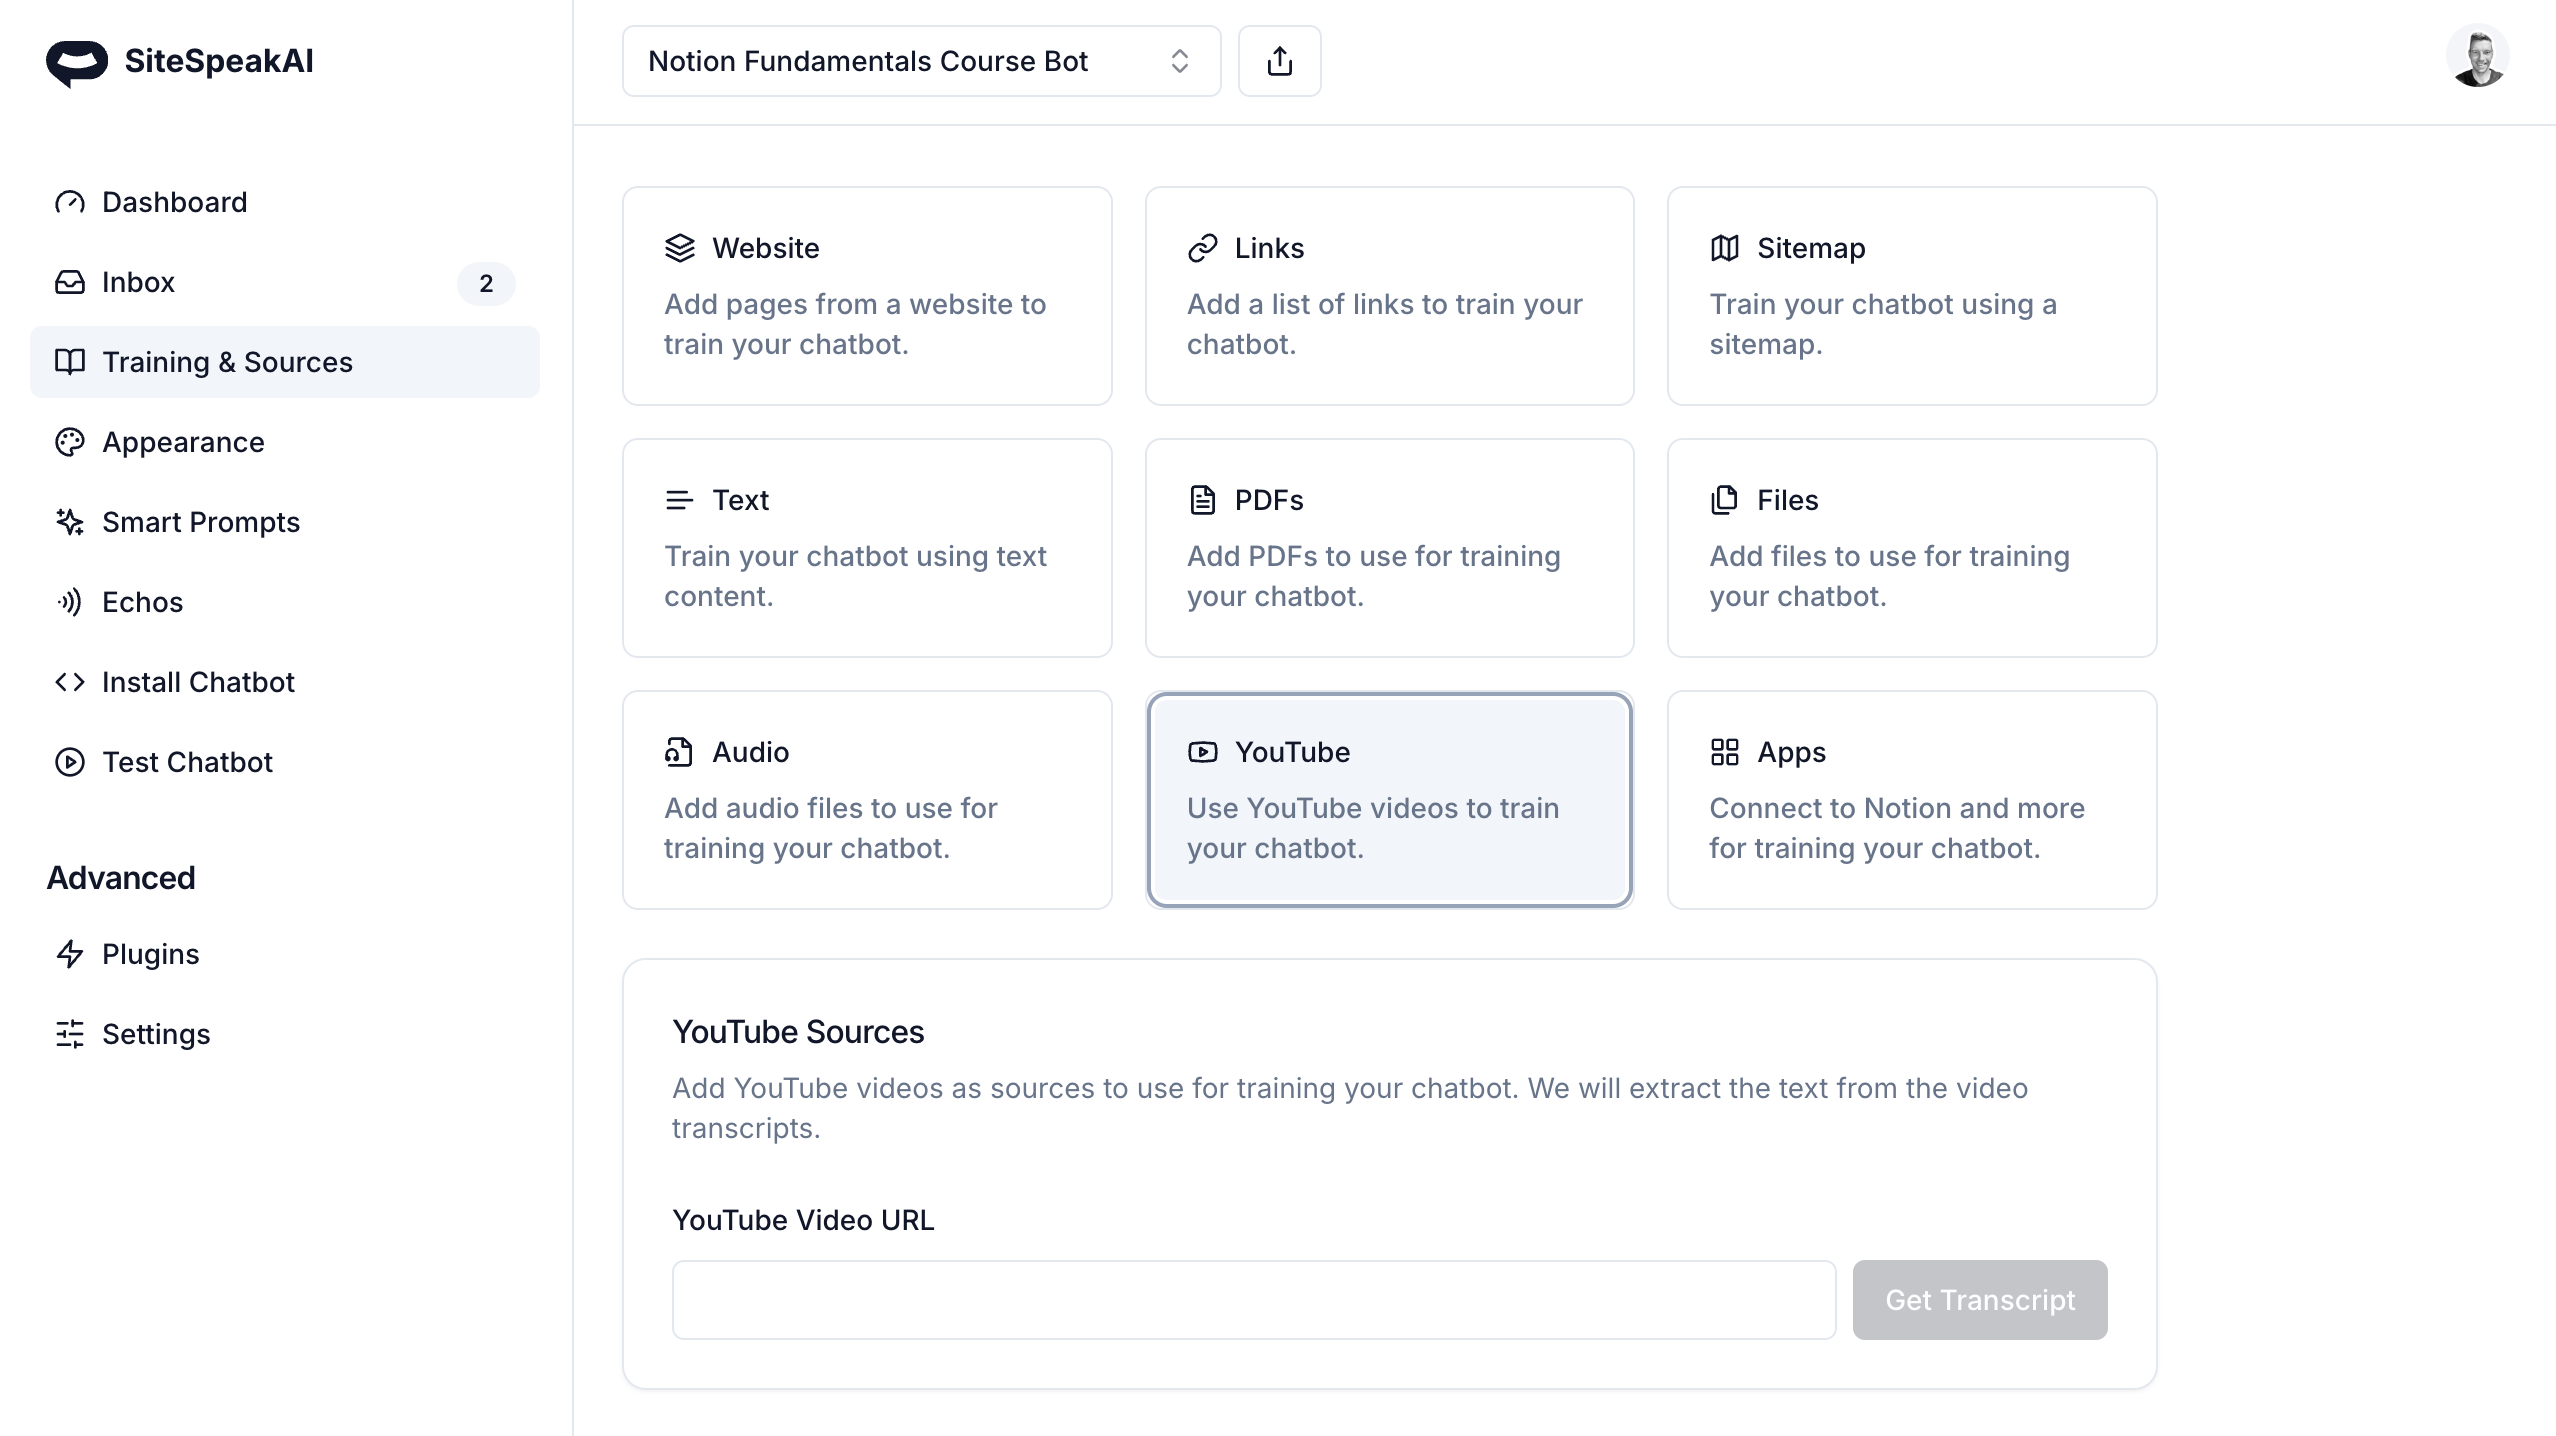Click the Echos sound-wave icon

[x=70, y=602]
